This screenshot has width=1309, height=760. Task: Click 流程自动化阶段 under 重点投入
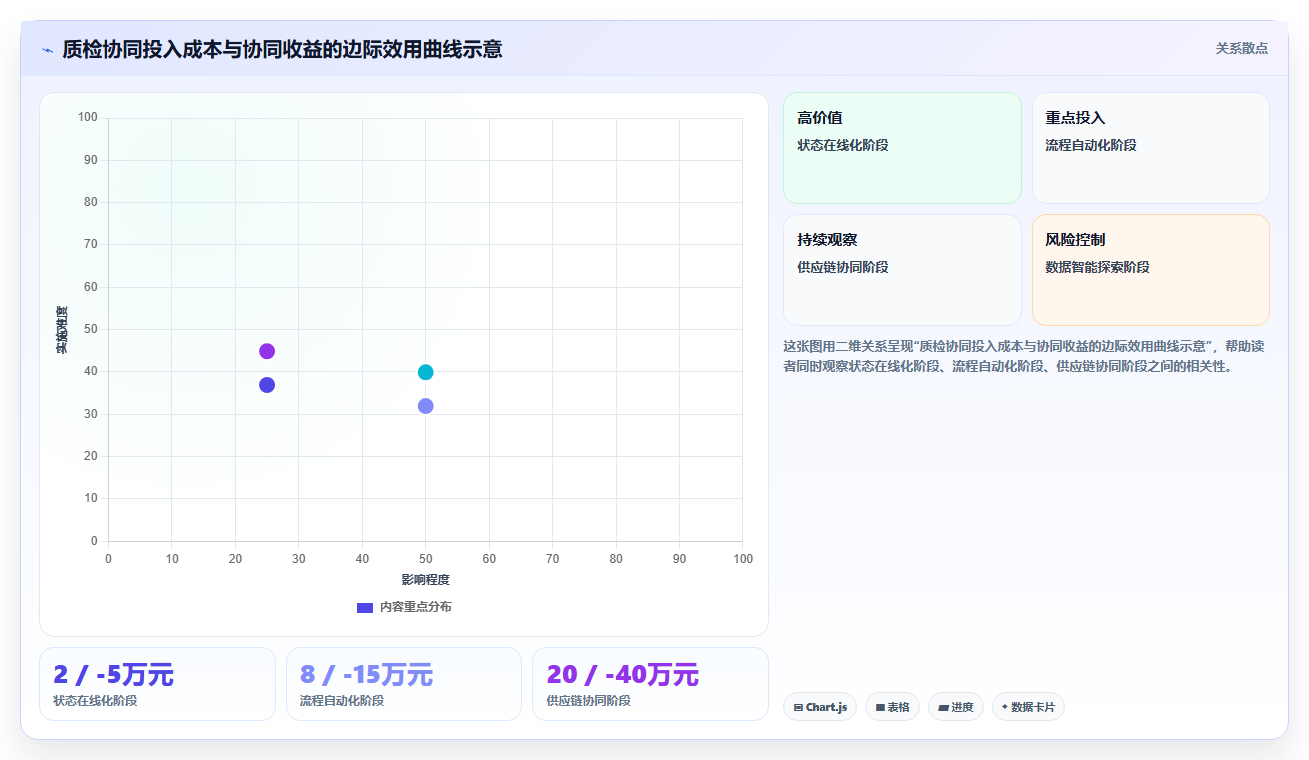tap(1091, 145)
